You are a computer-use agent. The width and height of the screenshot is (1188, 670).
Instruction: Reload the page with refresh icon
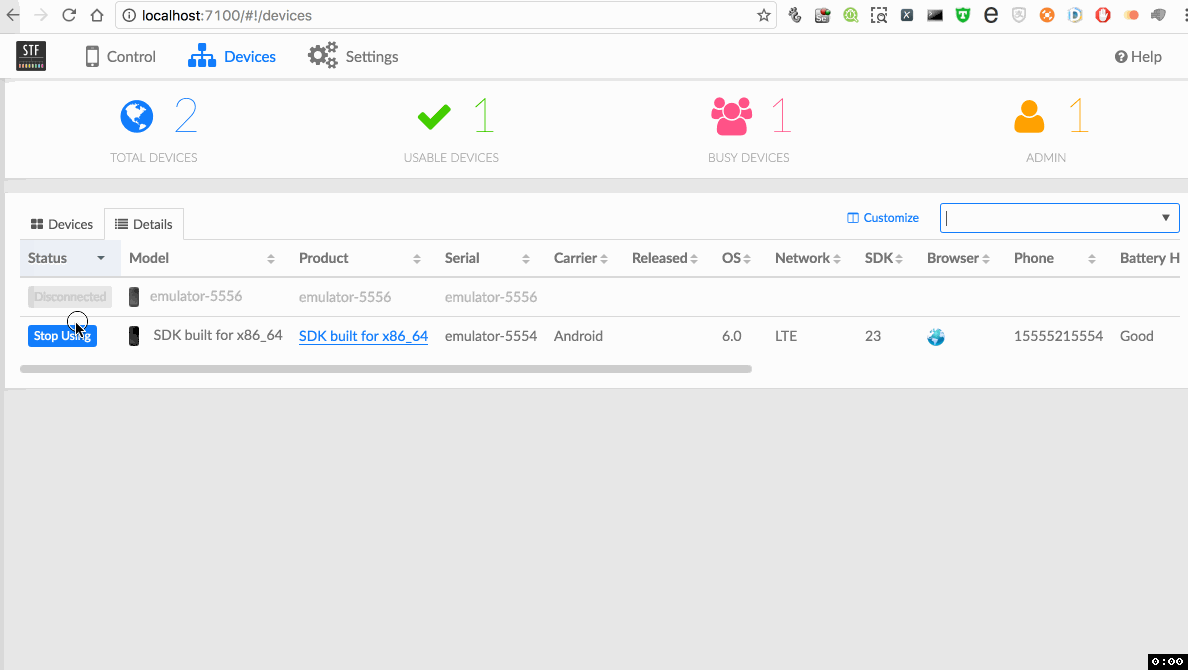(x=69, y=15)
